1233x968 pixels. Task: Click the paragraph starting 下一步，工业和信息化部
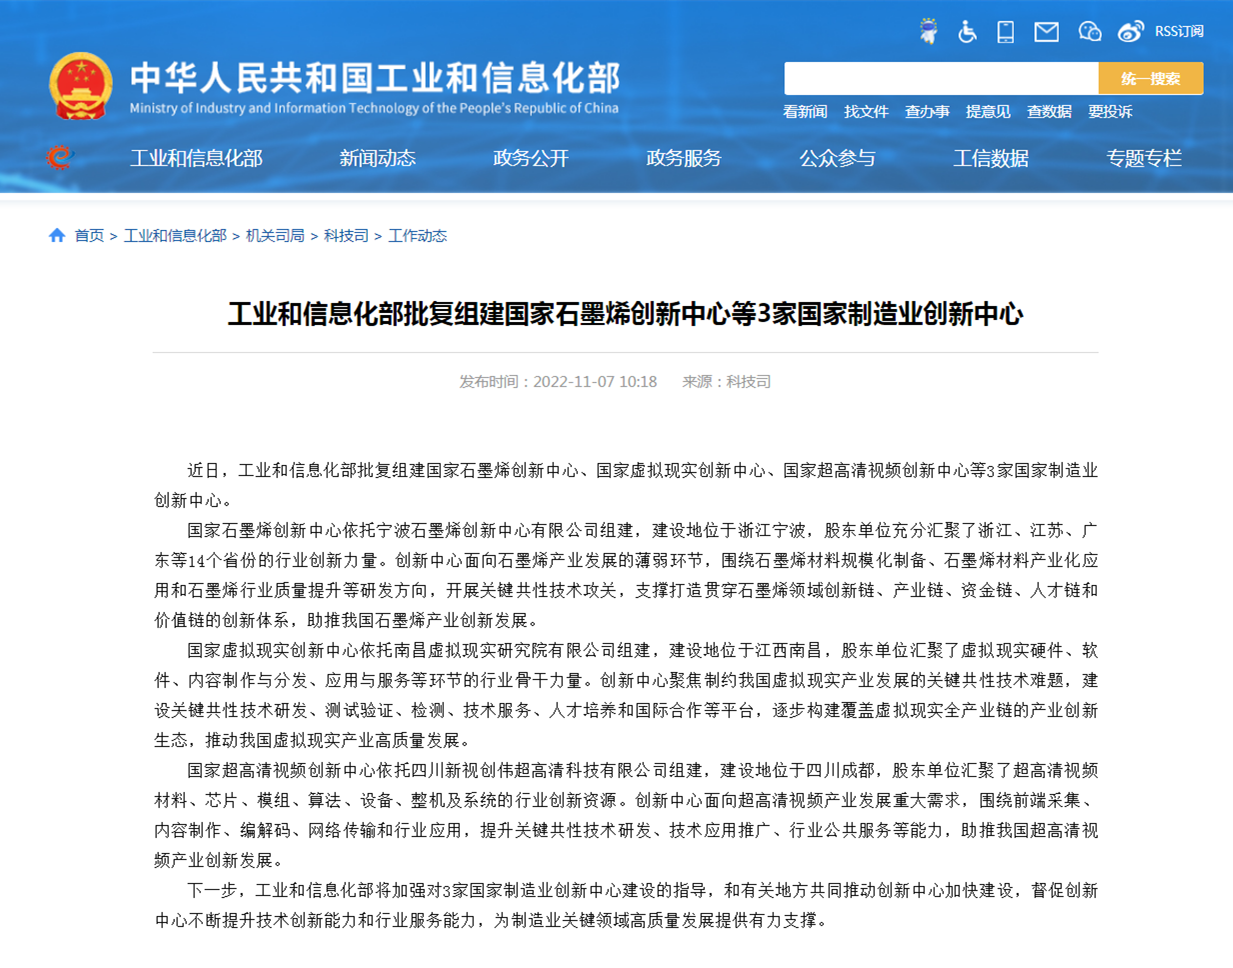click(x=626, y=905)
